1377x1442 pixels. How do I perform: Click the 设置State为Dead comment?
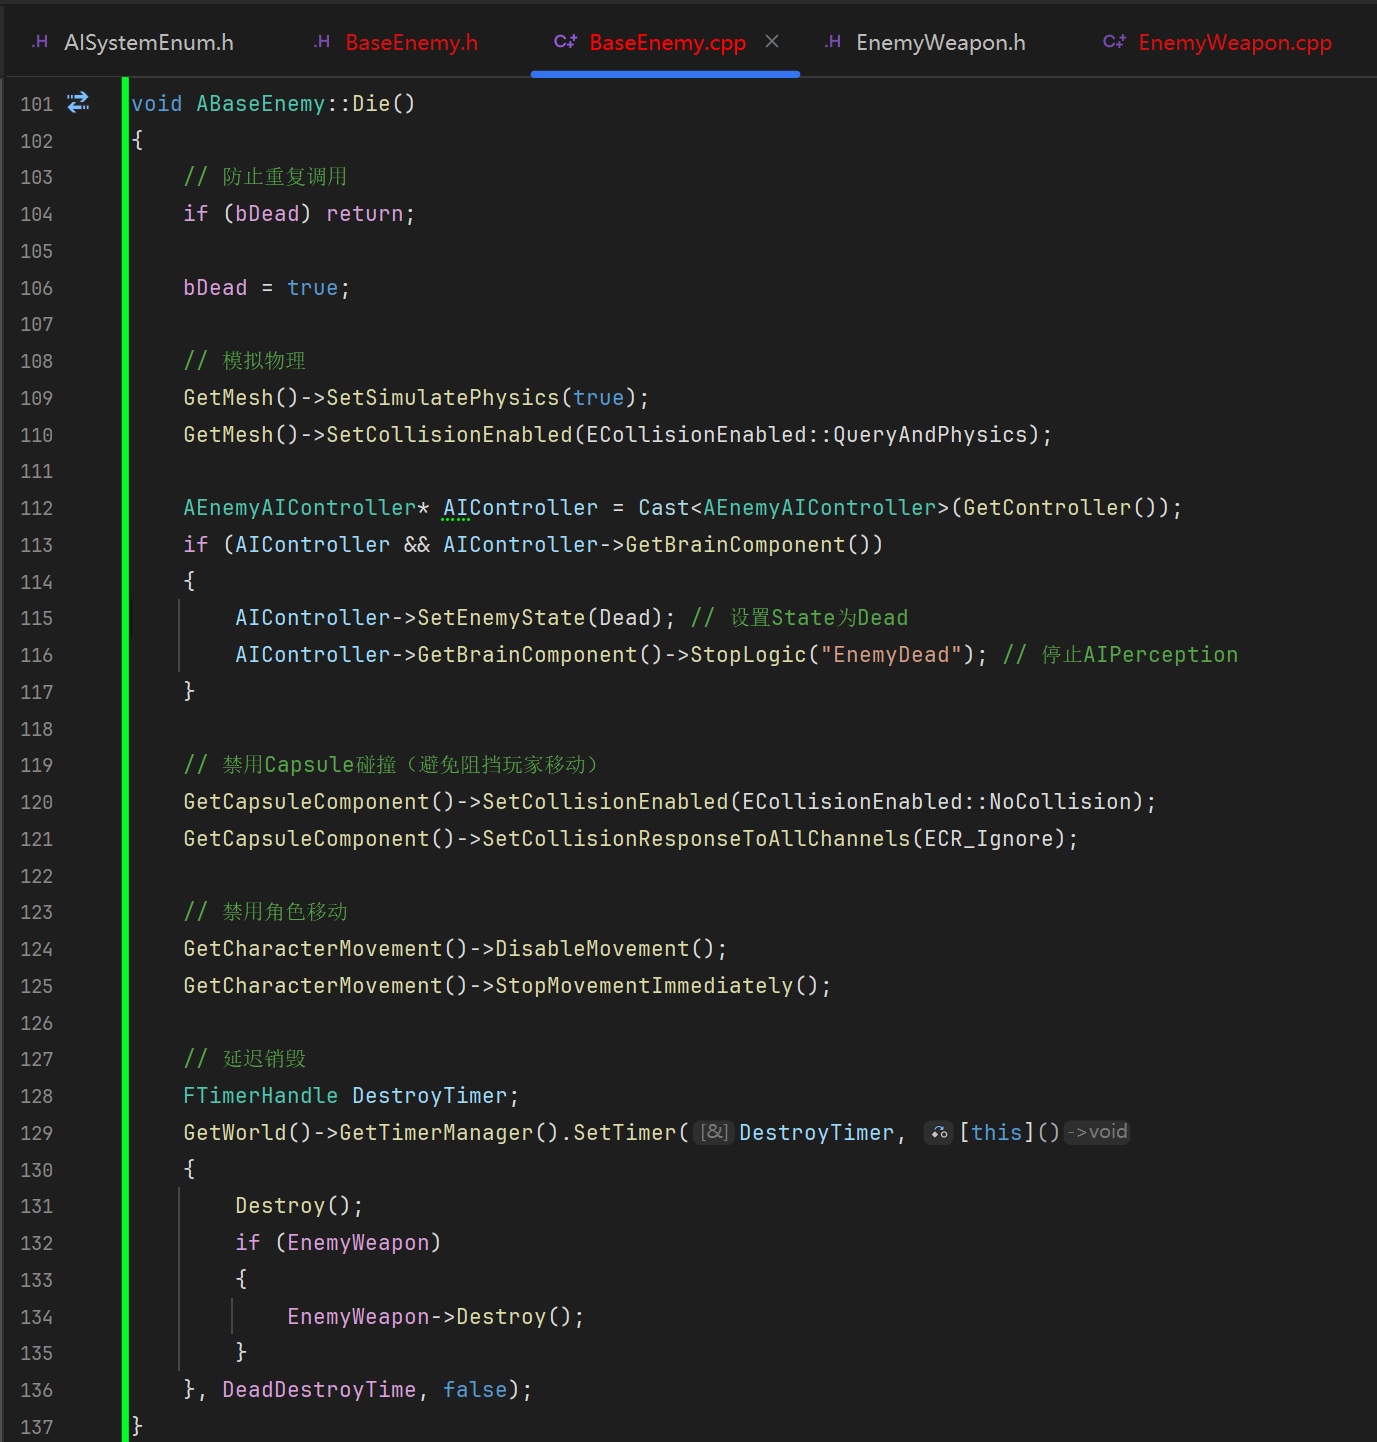click(x=799, y=618)
